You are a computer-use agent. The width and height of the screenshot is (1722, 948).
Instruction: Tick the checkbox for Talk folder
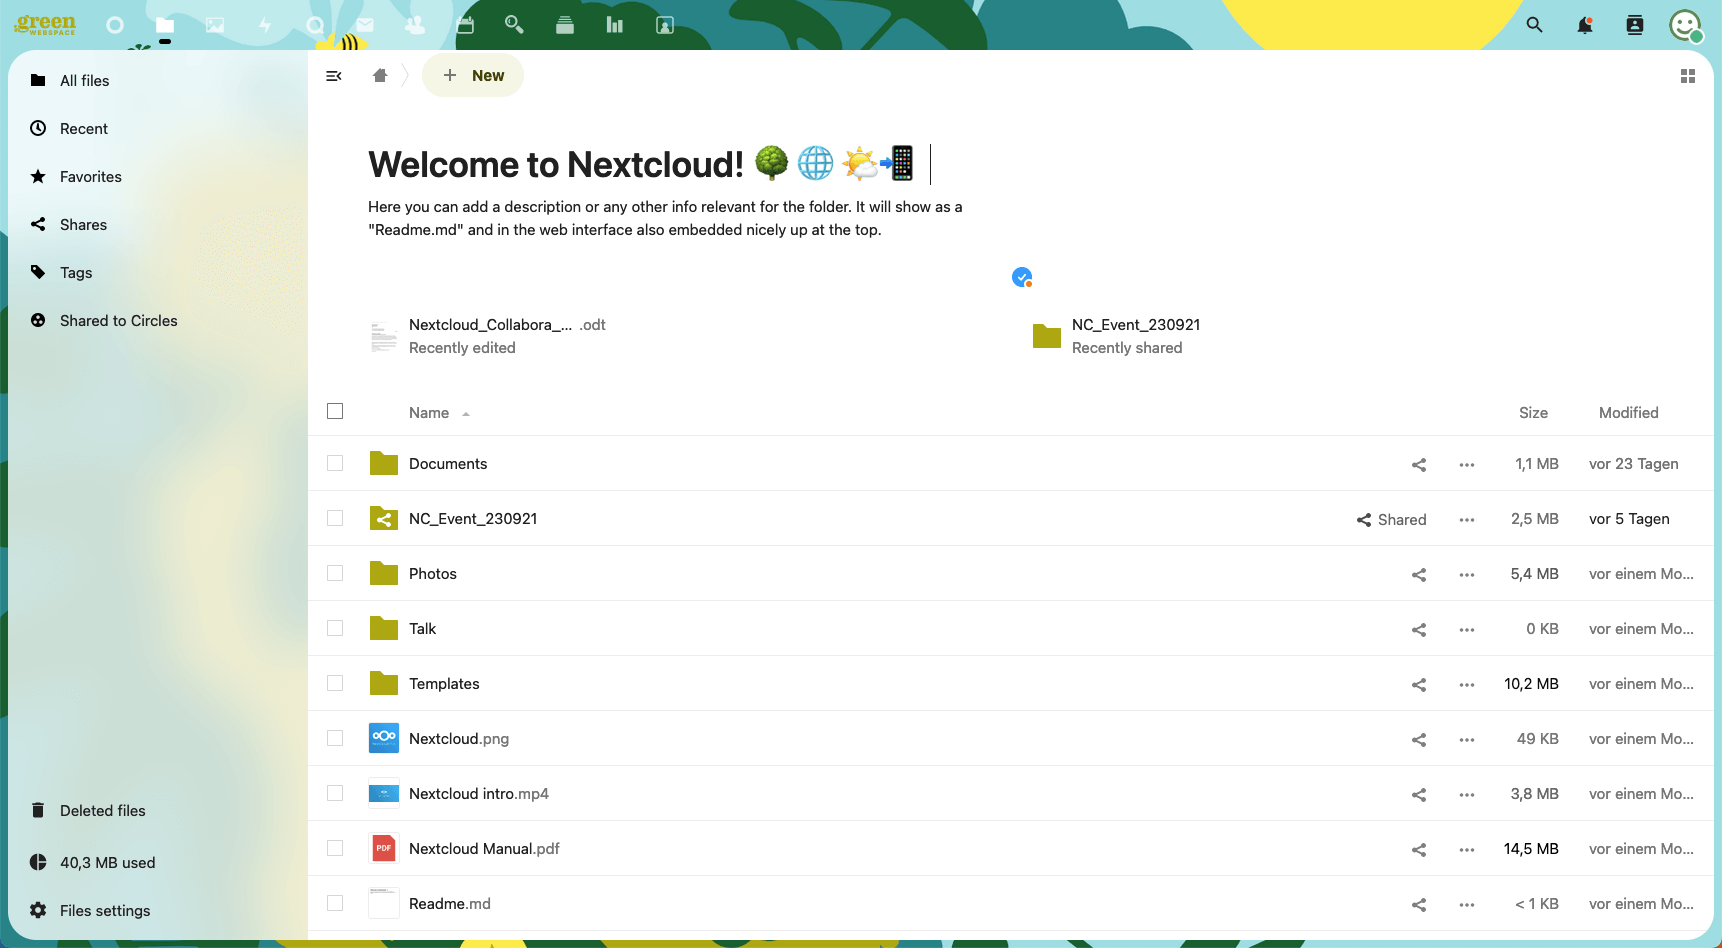click(335, 628)
